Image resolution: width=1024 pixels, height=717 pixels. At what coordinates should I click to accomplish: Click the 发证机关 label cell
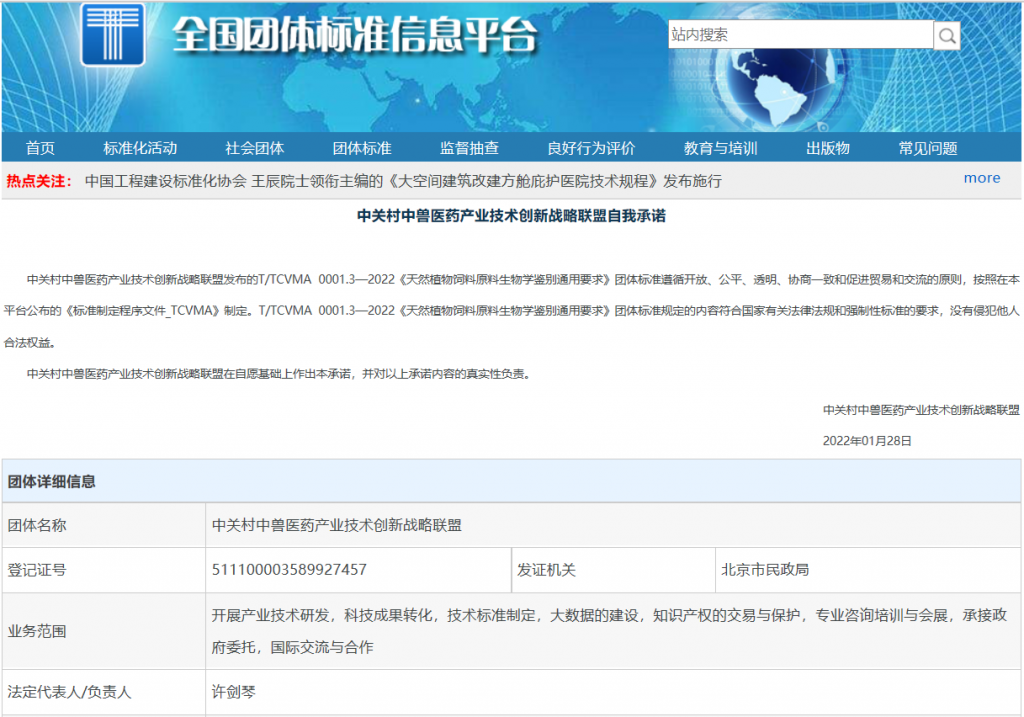tap(613, 570)
